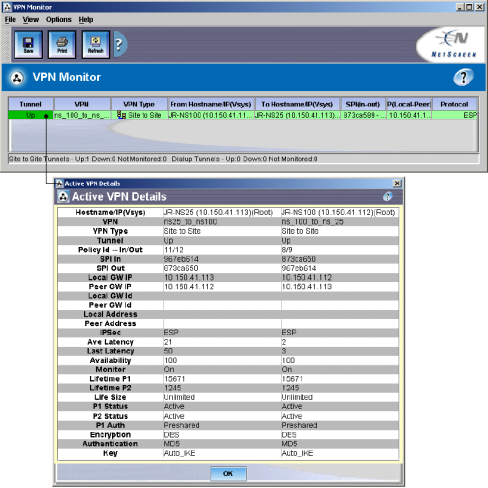The width and height of the screenshot is (488, 488).
Task: Sort by the Tunnel column header
Action: [31, 104]
